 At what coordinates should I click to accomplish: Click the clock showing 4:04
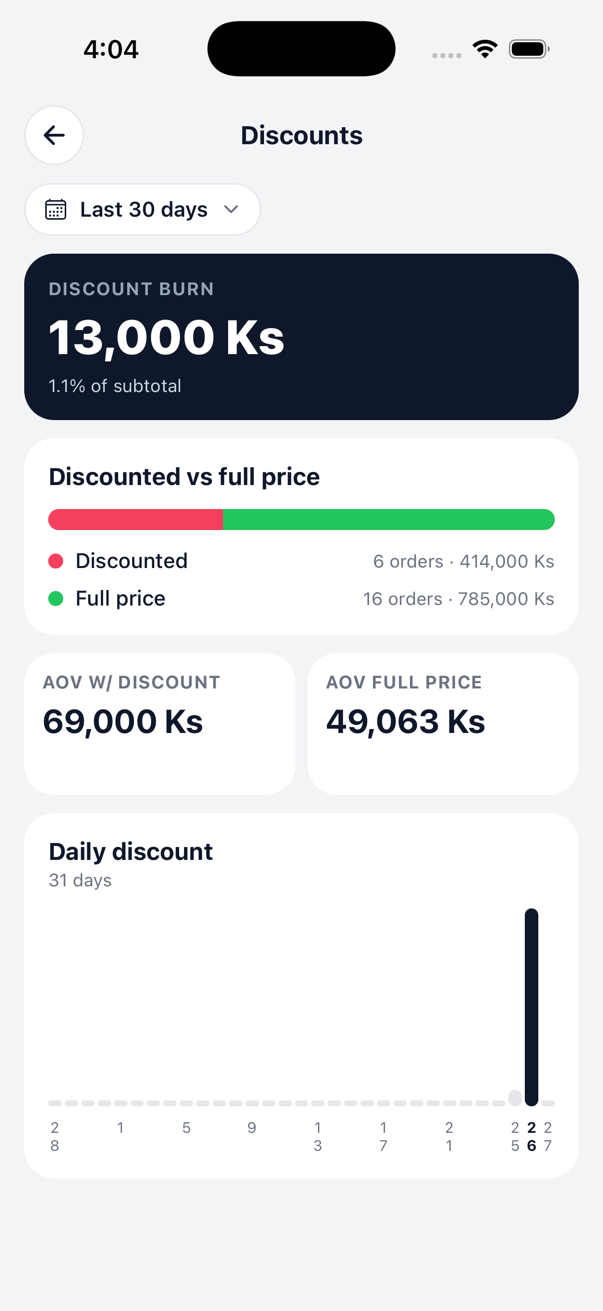pos(112,48)
